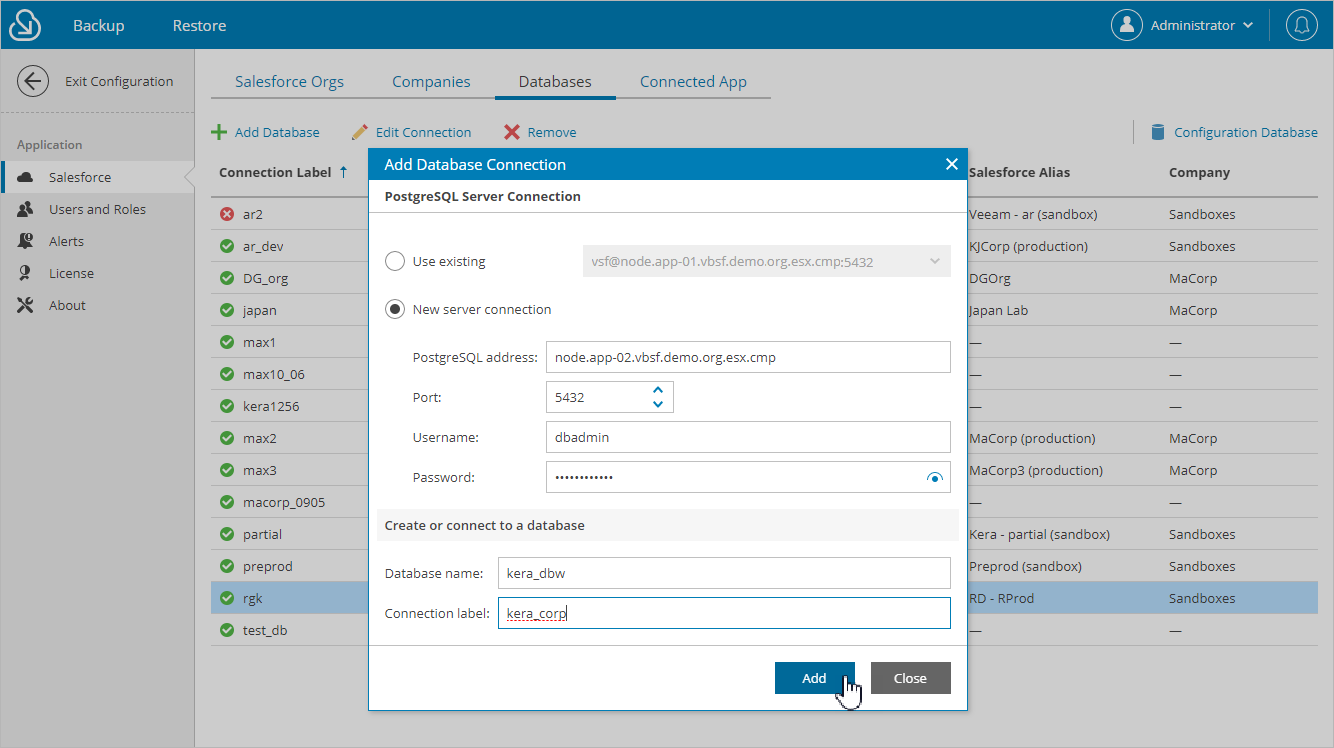This screenshot has width=1334, height=748.
Task: Select the Use existing radio button
Action: pos(395,261)
